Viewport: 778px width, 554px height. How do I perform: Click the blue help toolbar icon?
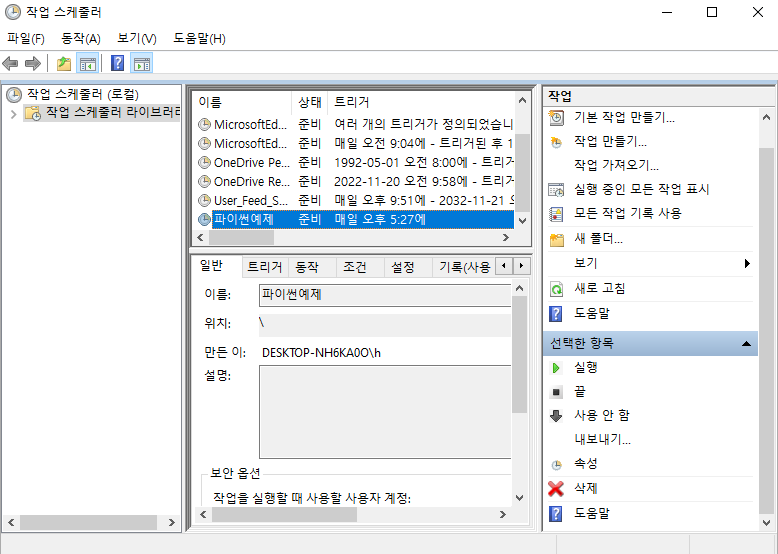117,63
